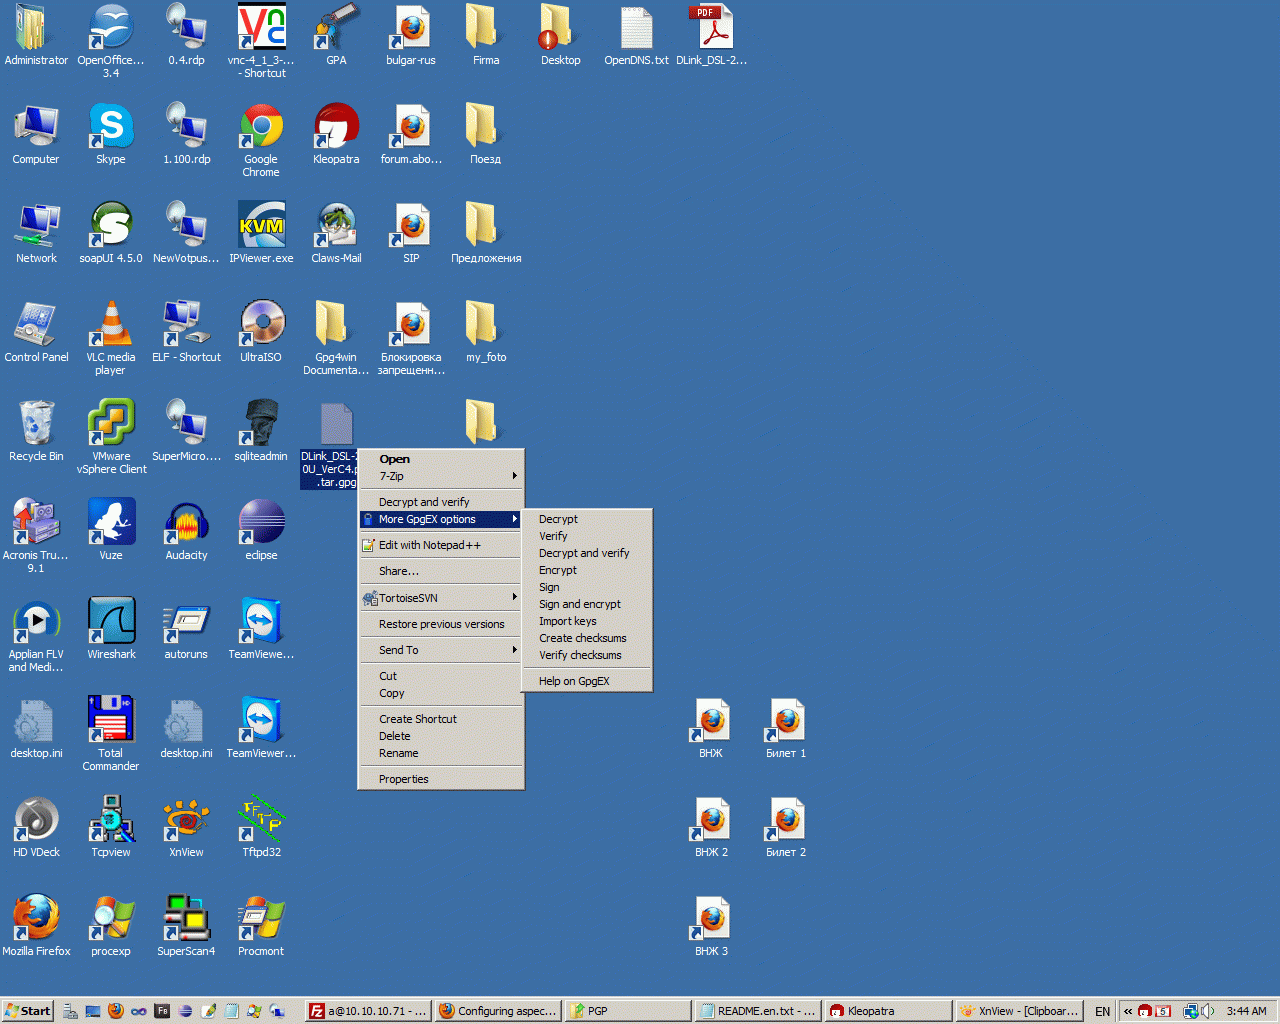The height and width of the screenshot is (1024, 1280).
Task: Expand the TortoiseSVN submenu
Action: pos(441,598)
